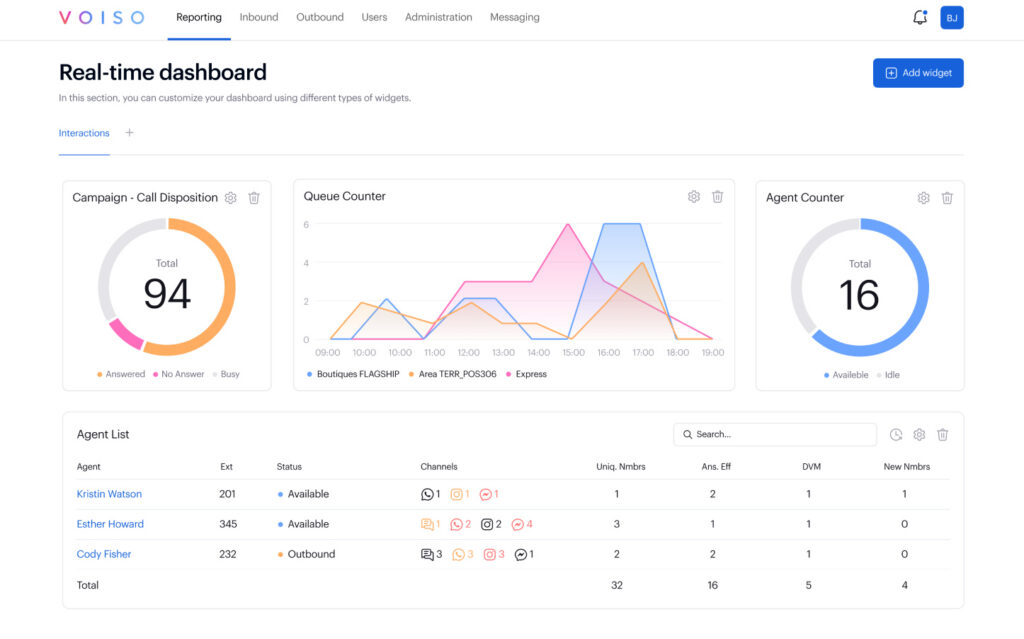Click the Agent List clock history icon

coord(896,434)
